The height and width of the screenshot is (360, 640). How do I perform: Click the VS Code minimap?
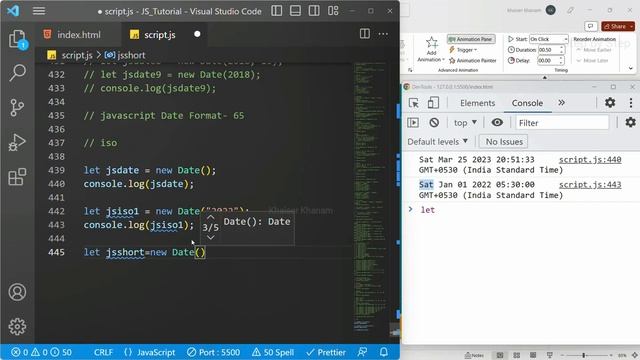(371, 196)
